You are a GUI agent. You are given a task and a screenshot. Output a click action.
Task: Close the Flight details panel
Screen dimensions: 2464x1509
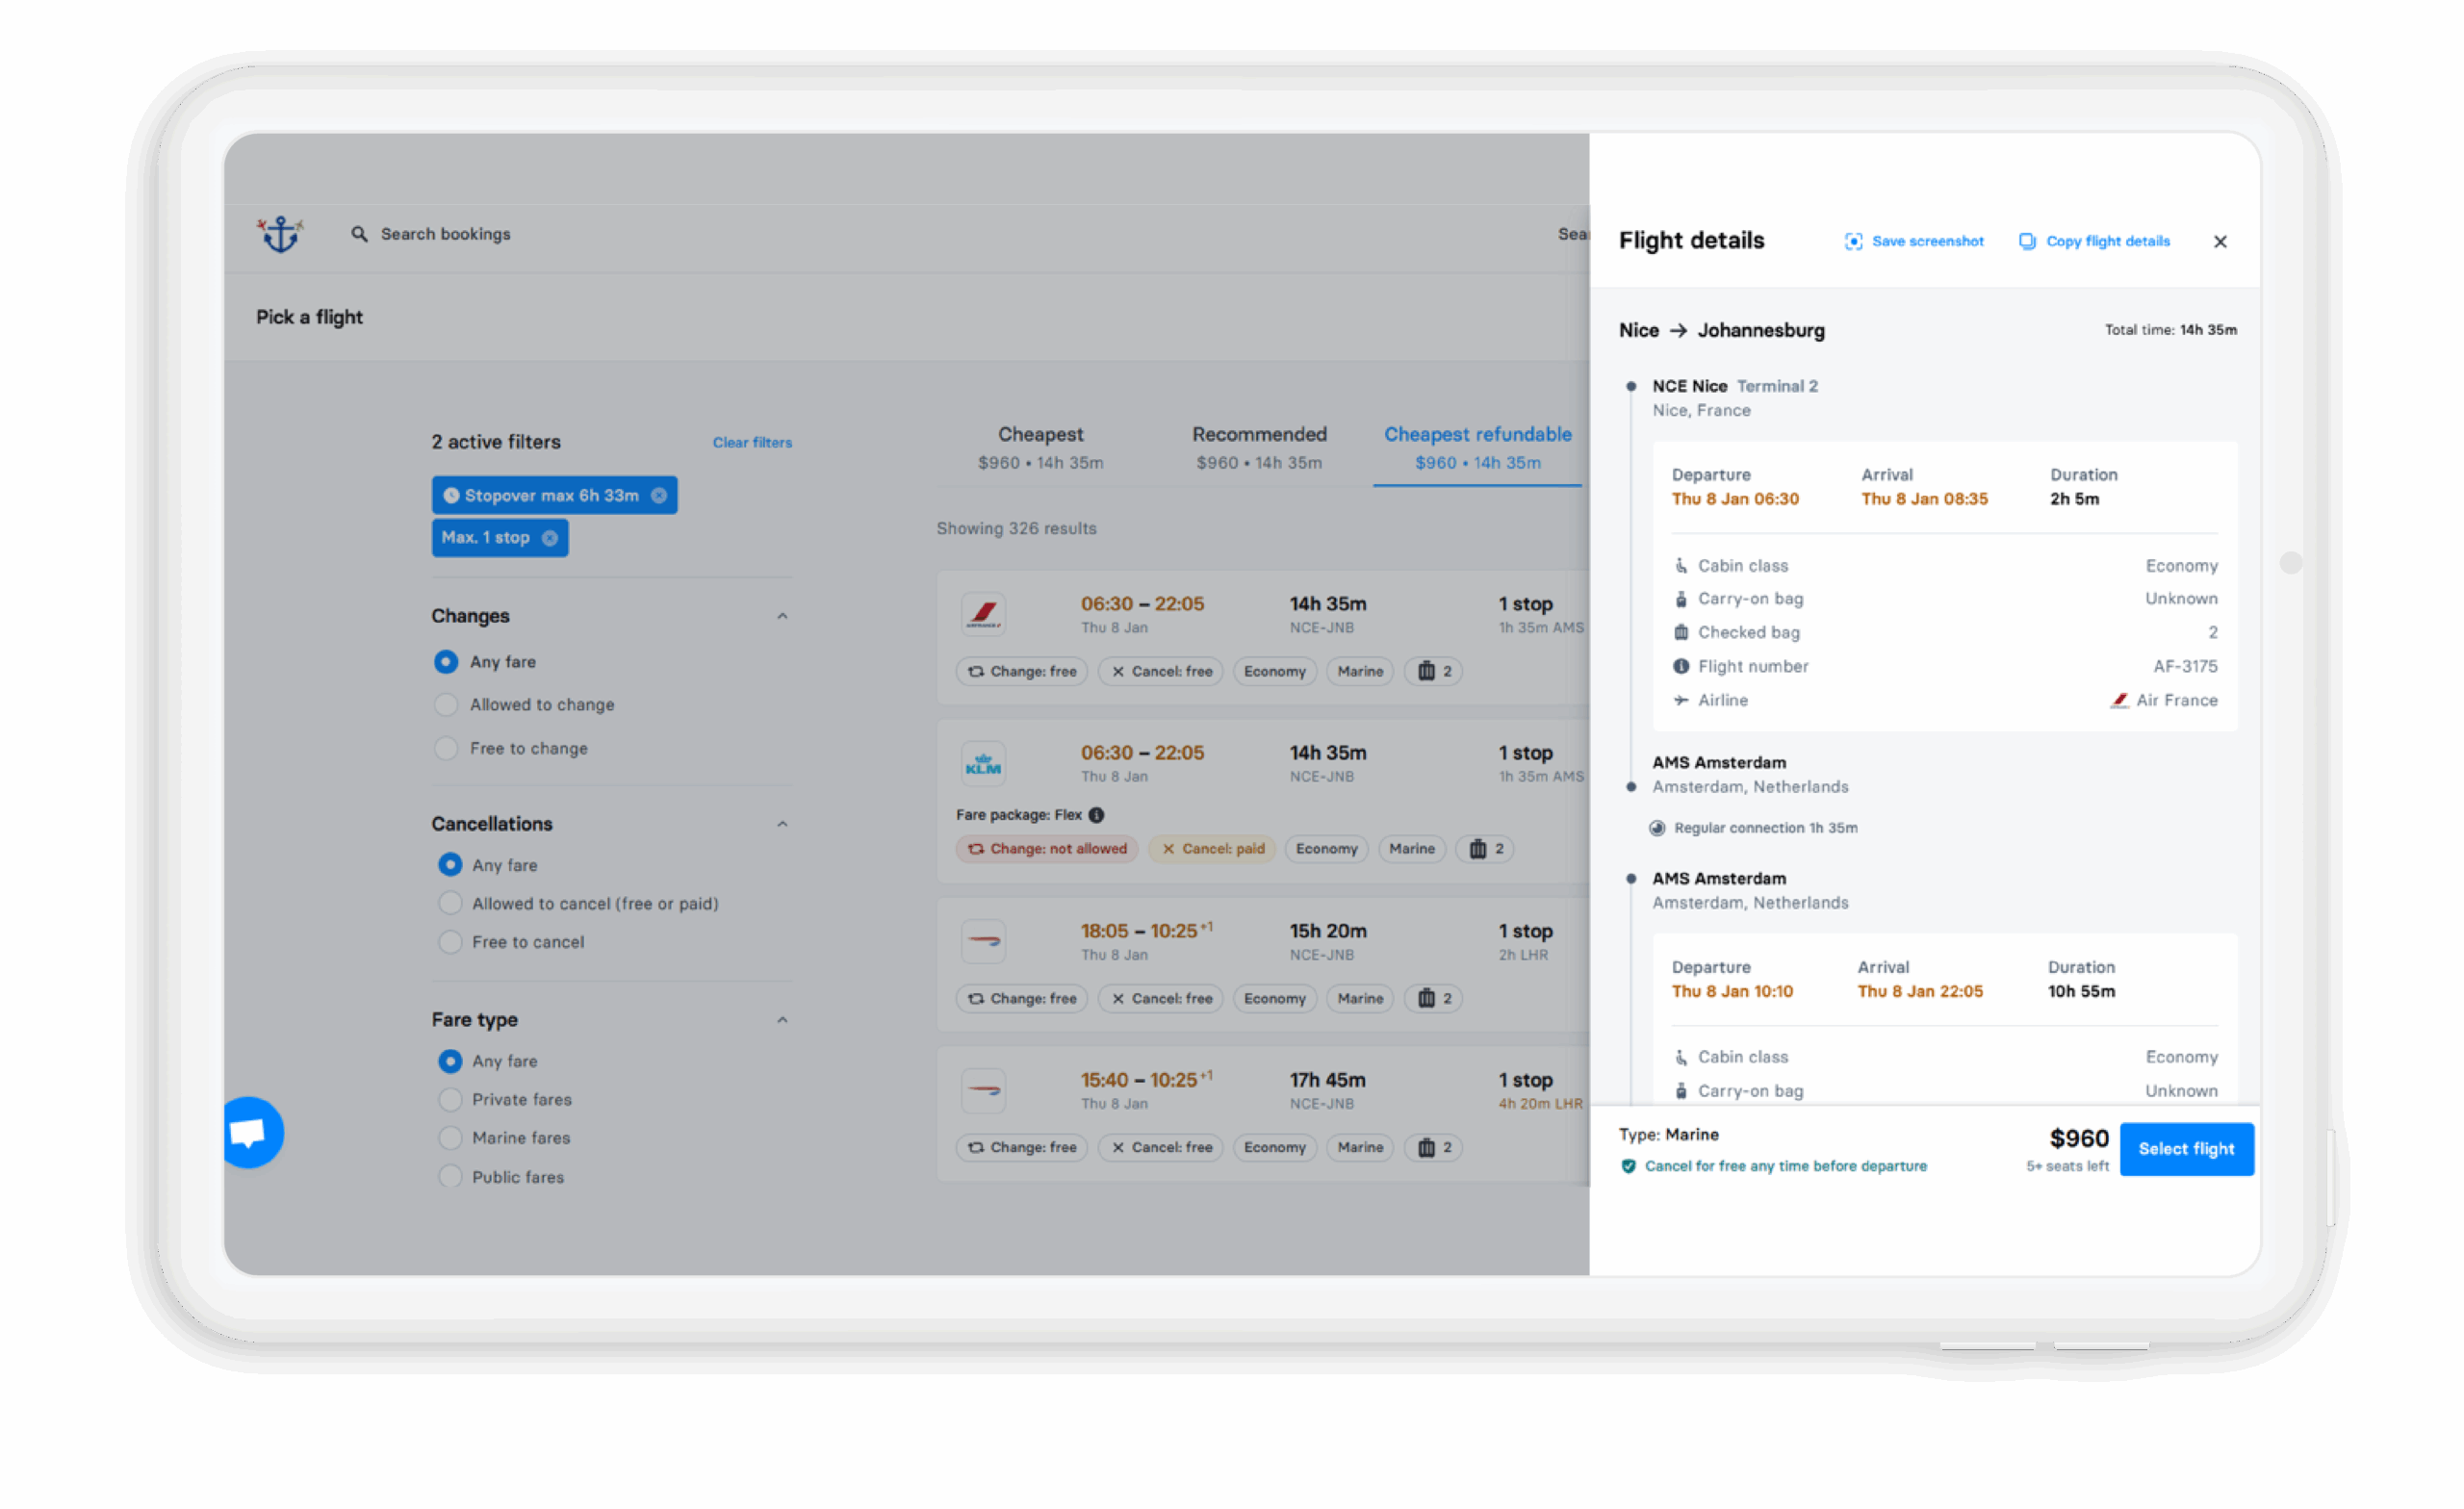2220,241
